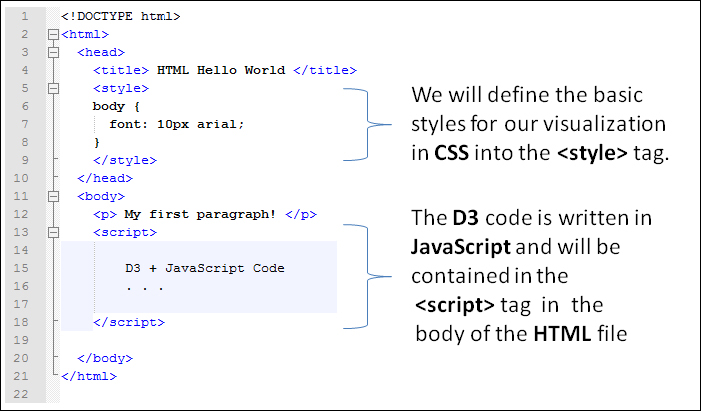Click the D3 + JavaScript Code line
701x411 pixels.
[205, 268]
